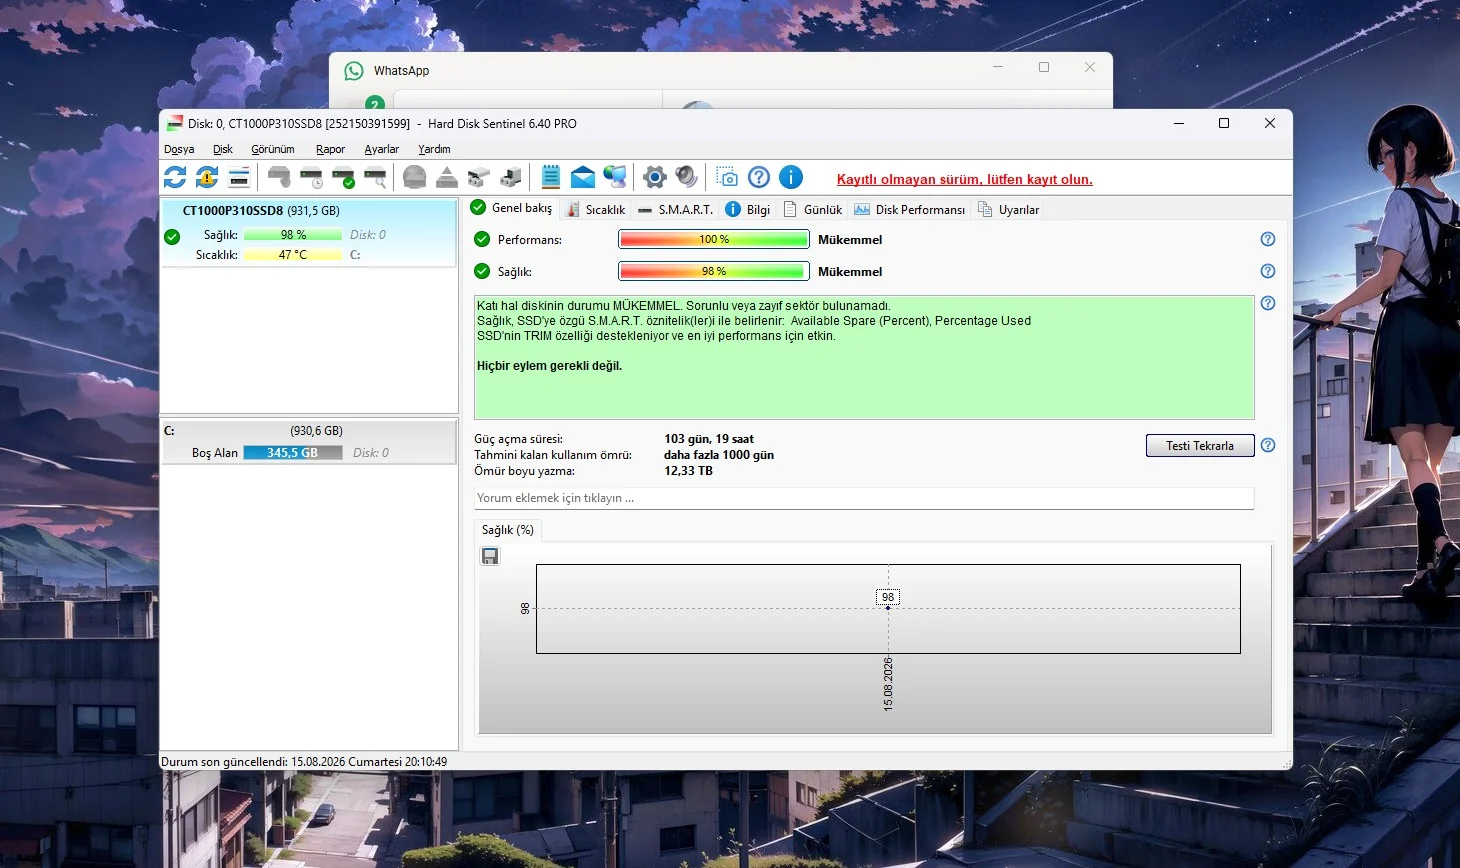The width and height of the screenshot is (1460, 868).
Task: Click the two stacked drives toolbar icon
Action: click(479, 177)
